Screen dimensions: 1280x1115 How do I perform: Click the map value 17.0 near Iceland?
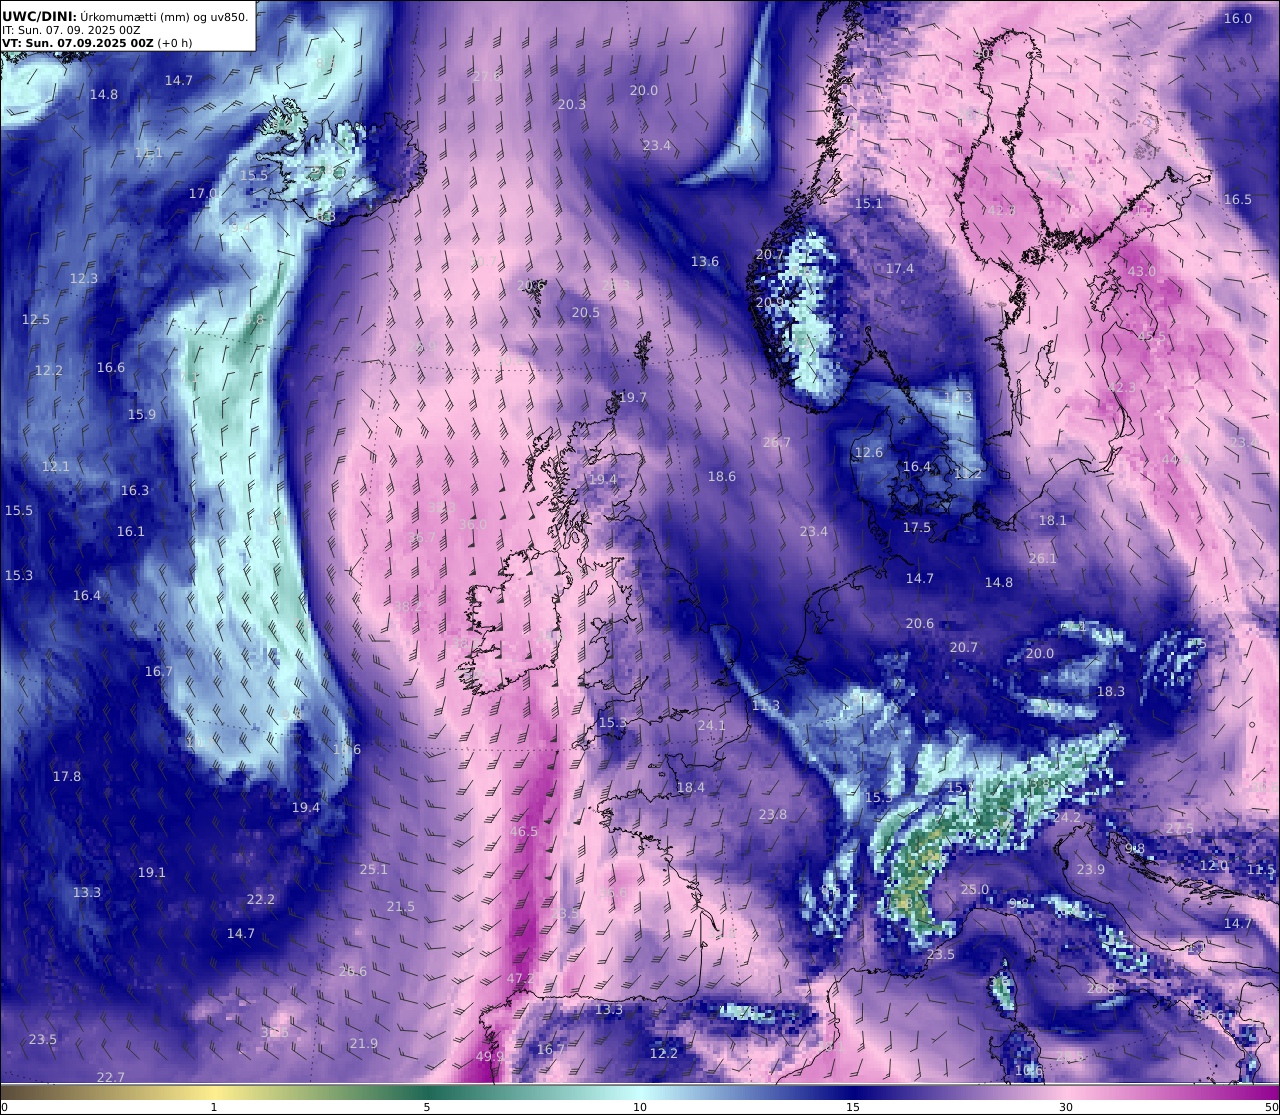point(203,192)
